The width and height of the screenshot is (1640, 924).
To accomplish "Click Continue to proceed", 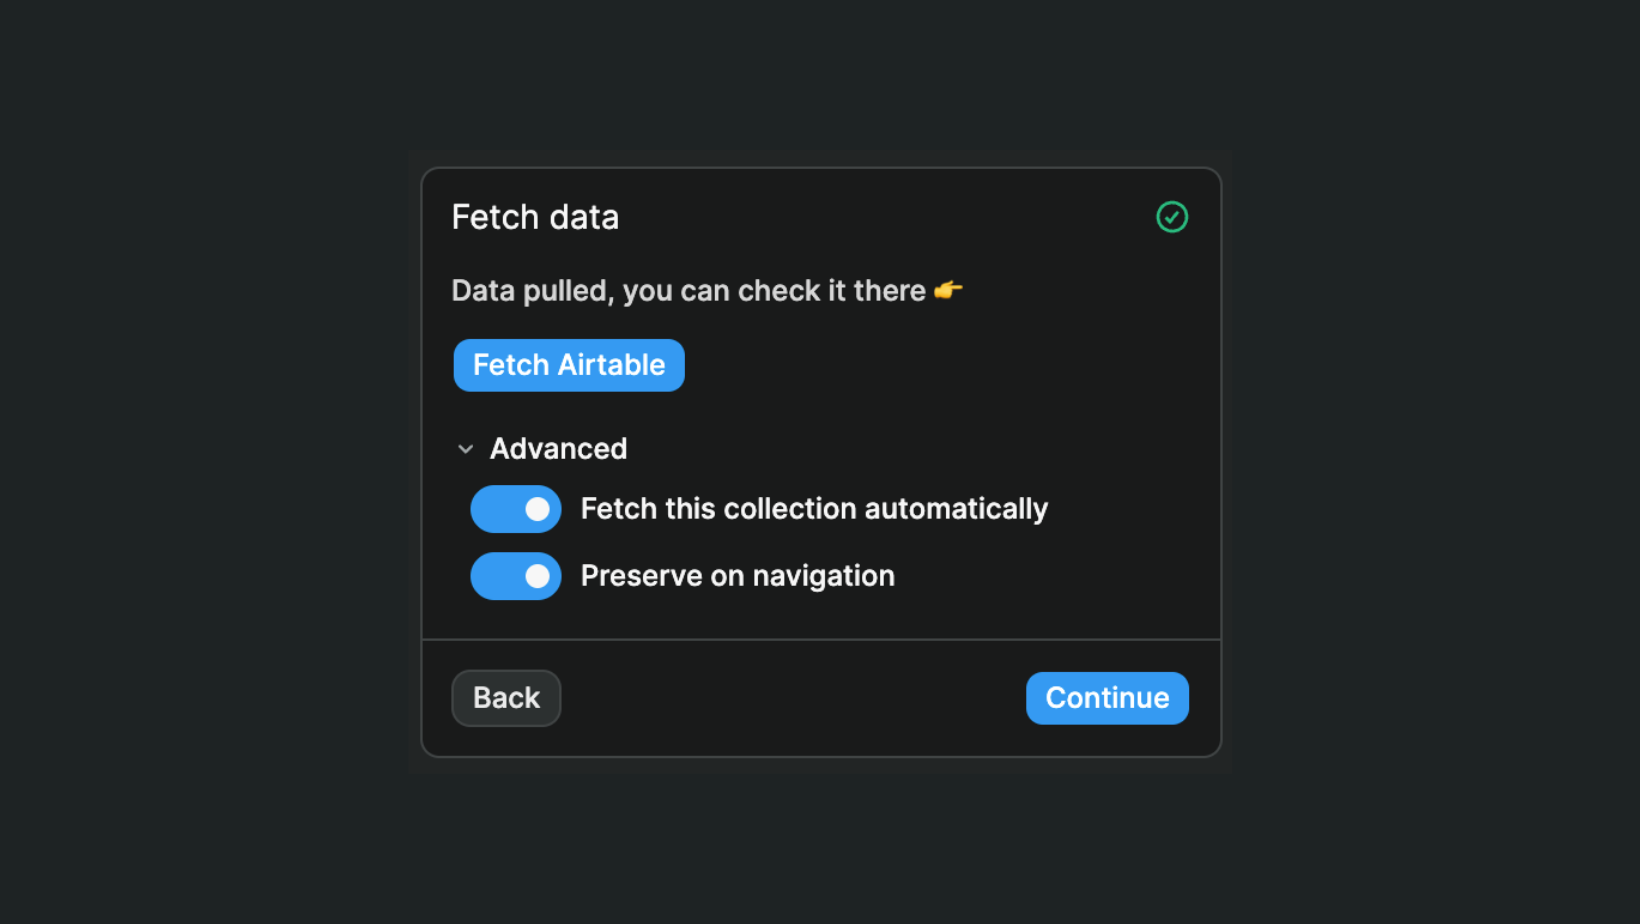I will 1106,697.
